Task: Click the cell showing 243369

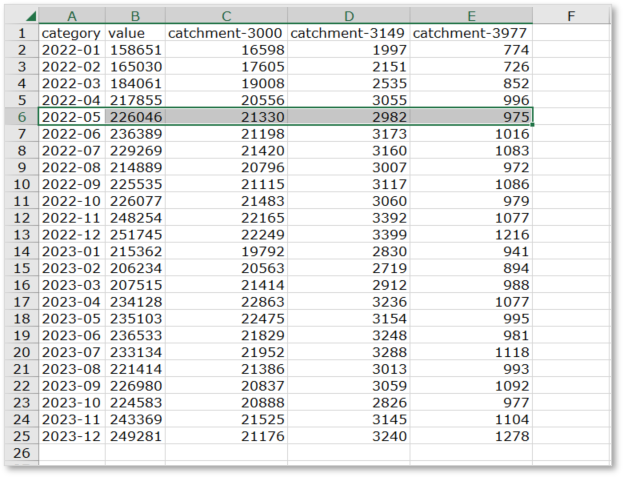Action: 134,417
